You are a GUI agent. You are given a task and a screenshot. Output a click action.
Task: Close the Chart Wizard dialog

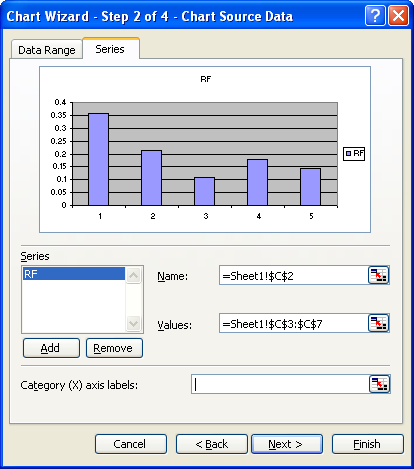pyautogui.click(x=398, y=16)
